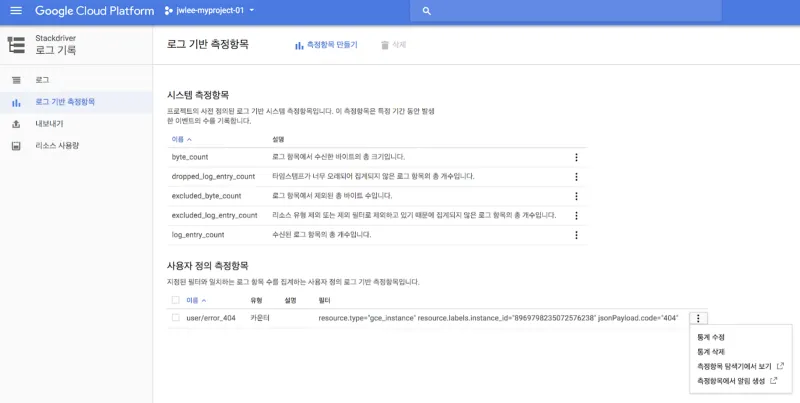Click the 필터 column header
The height and width of the screenshot is (403, 800).
(324, 300)
